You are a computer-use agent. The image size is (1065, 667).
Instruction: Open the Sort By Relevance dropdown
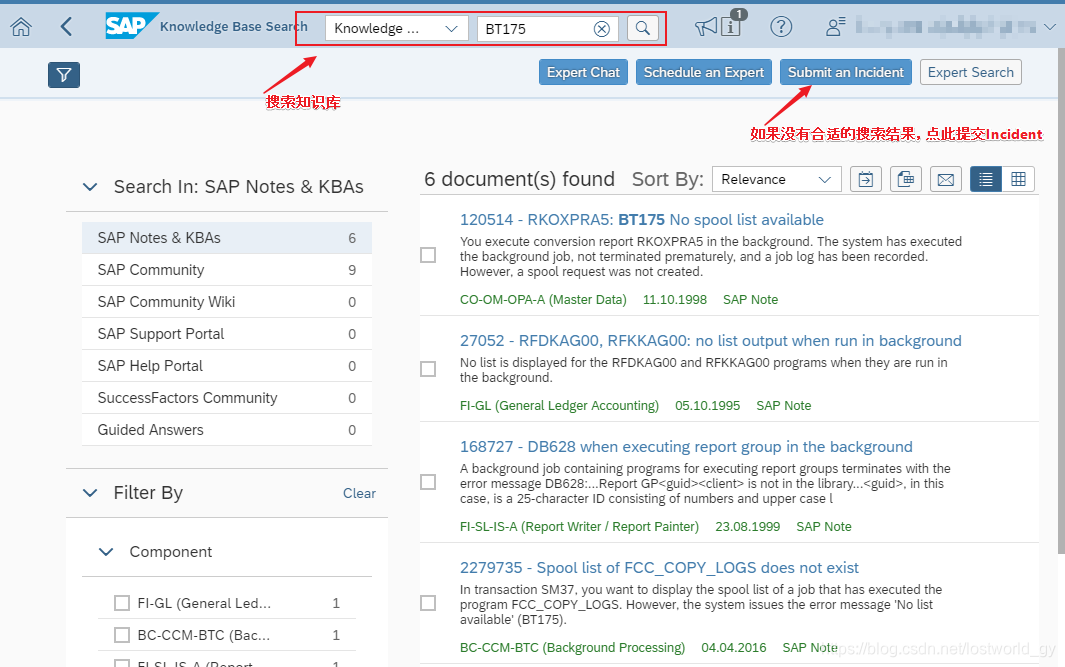[776, 179]
